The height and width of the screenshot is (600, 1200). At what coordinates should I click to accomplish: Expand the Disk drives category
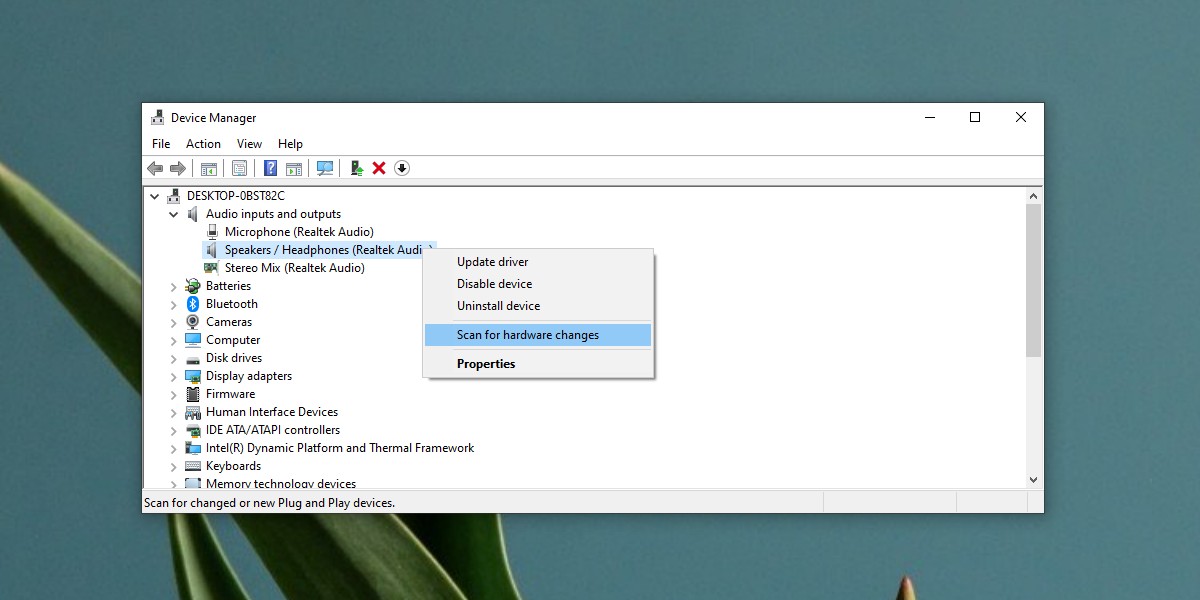coord(173,358)
